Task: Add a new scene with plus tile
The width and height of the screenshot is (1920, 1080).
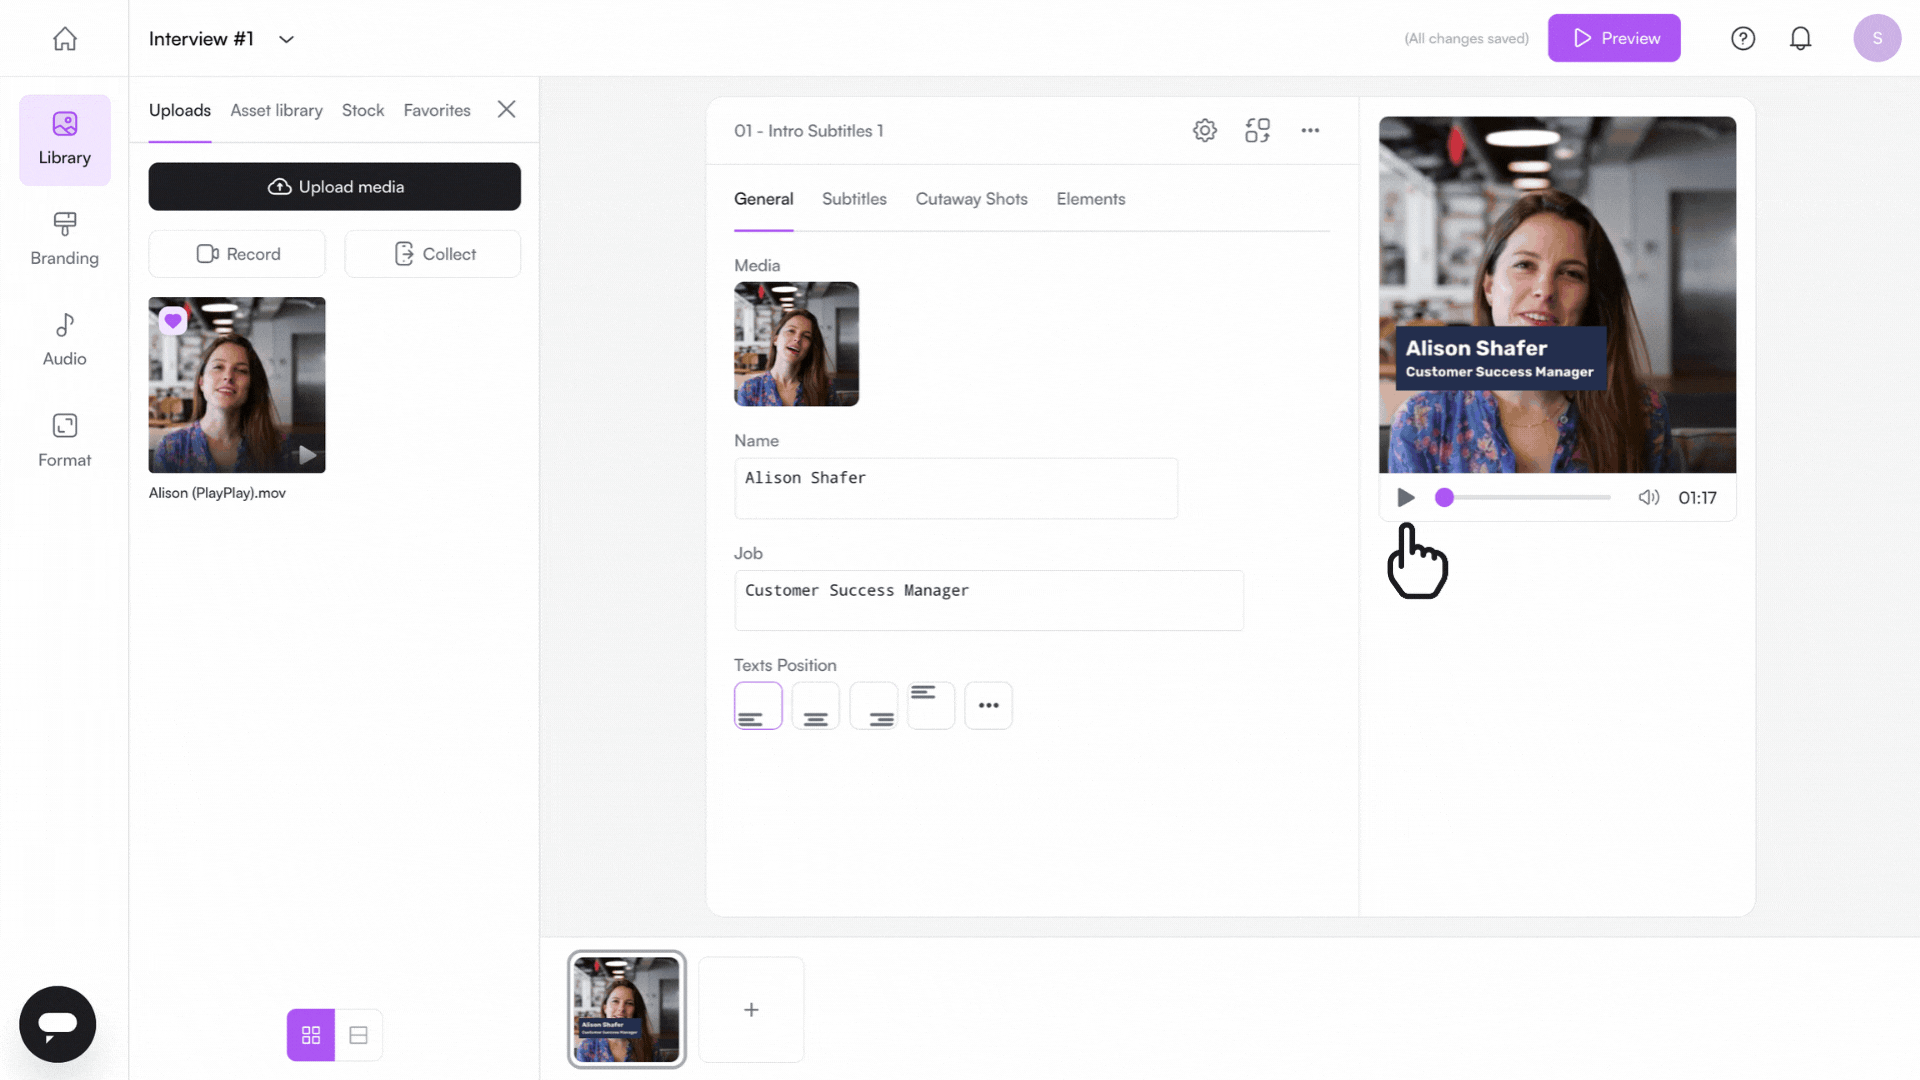Action: click(x=751, y=1010)
